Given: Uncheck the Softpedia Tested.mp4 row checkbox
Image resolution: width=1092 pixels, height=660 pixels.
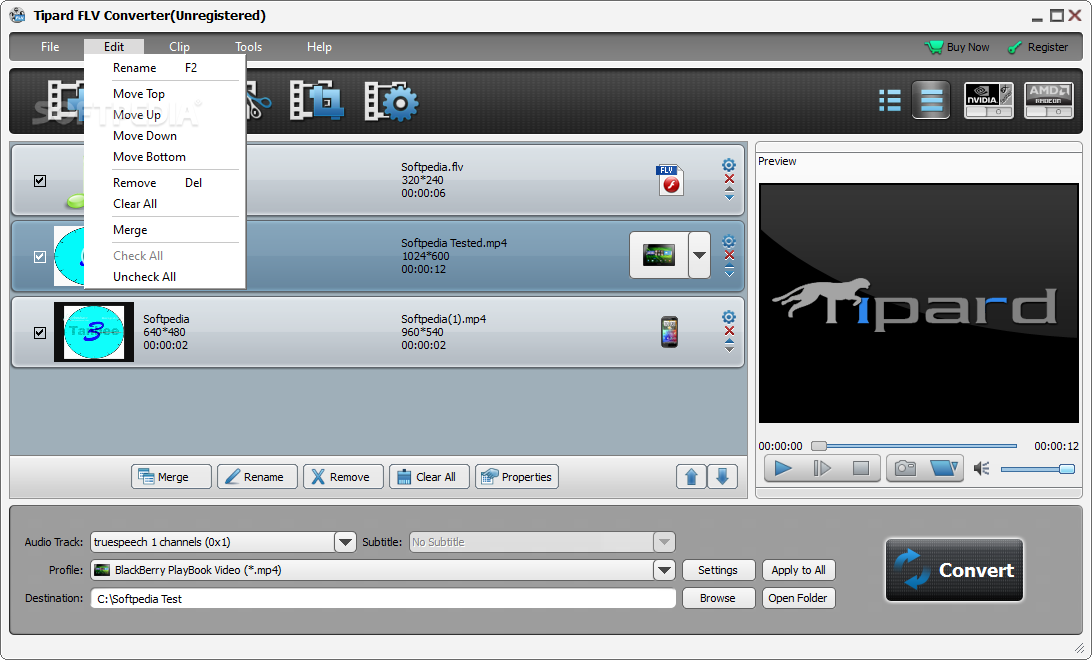Looking at the screenshot, I should [40, 257].
